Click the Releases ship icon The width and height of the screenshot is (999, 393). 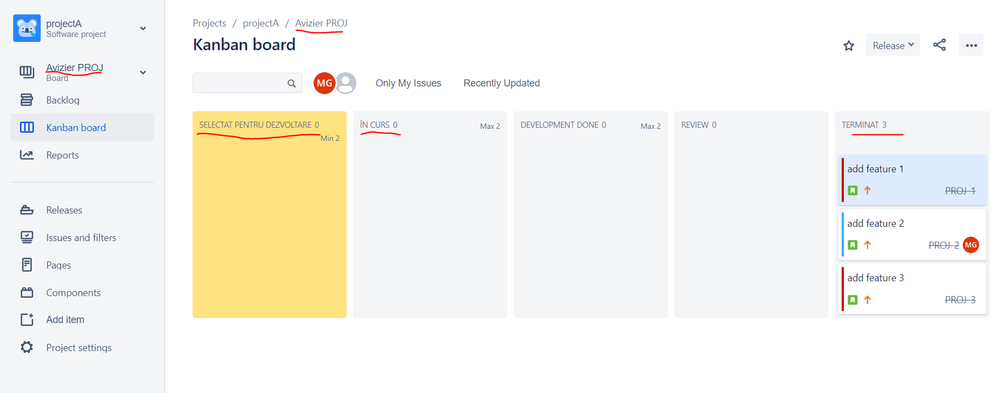tap(27, 210)
